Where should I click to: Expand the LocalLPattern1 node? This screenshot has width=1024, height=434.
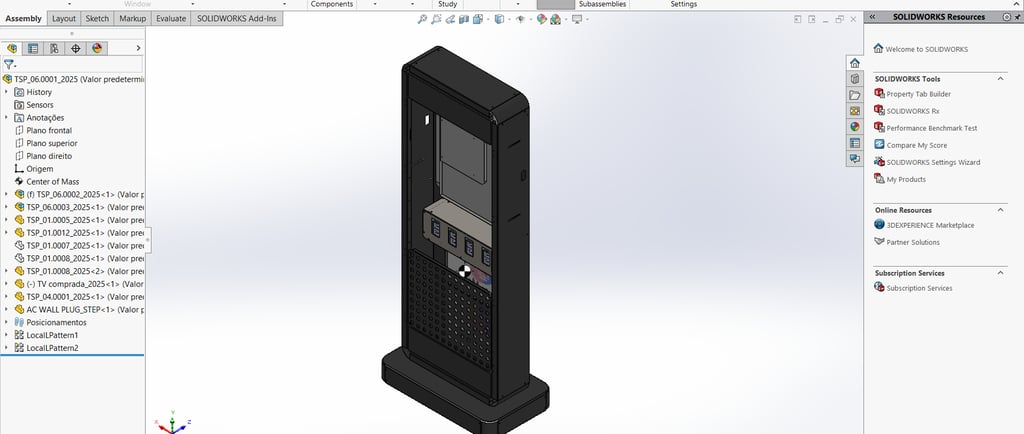[x=7, y=335]
